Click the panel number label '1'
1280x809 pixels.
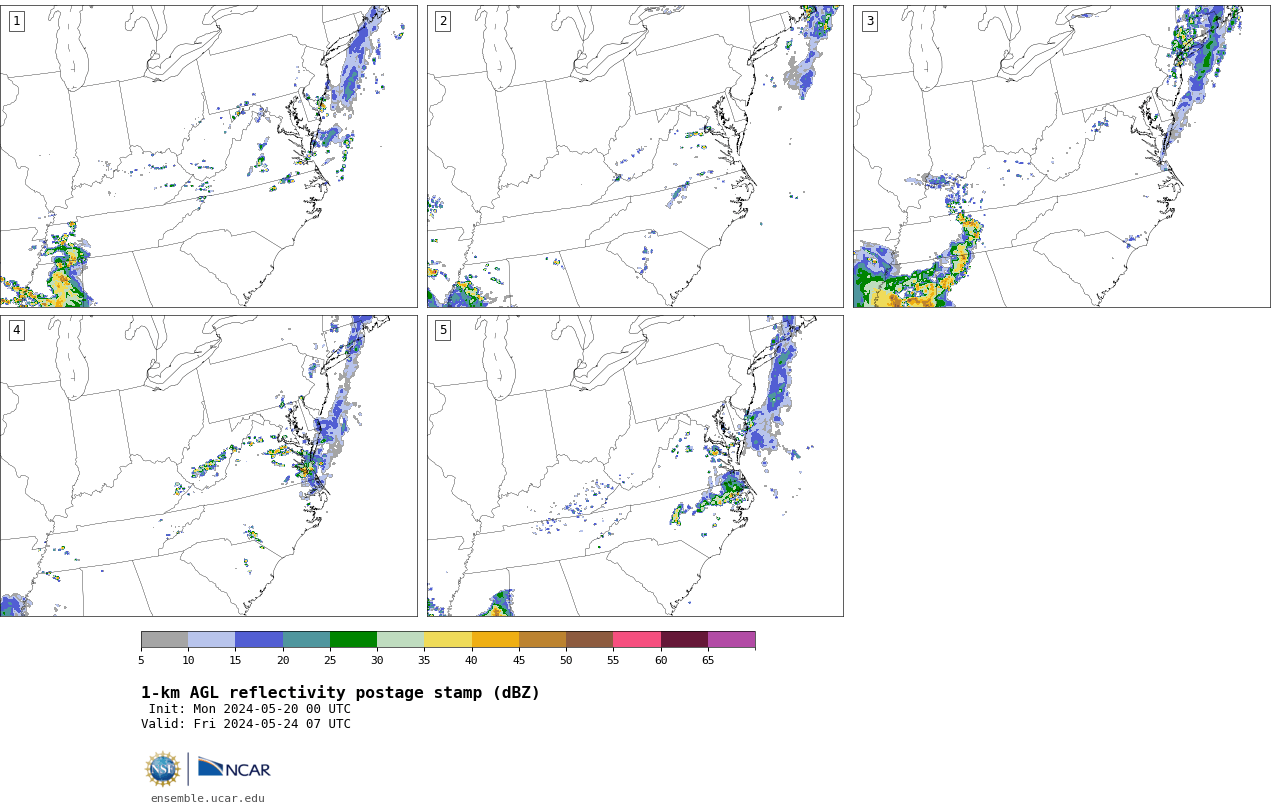(x=16, y=21)
